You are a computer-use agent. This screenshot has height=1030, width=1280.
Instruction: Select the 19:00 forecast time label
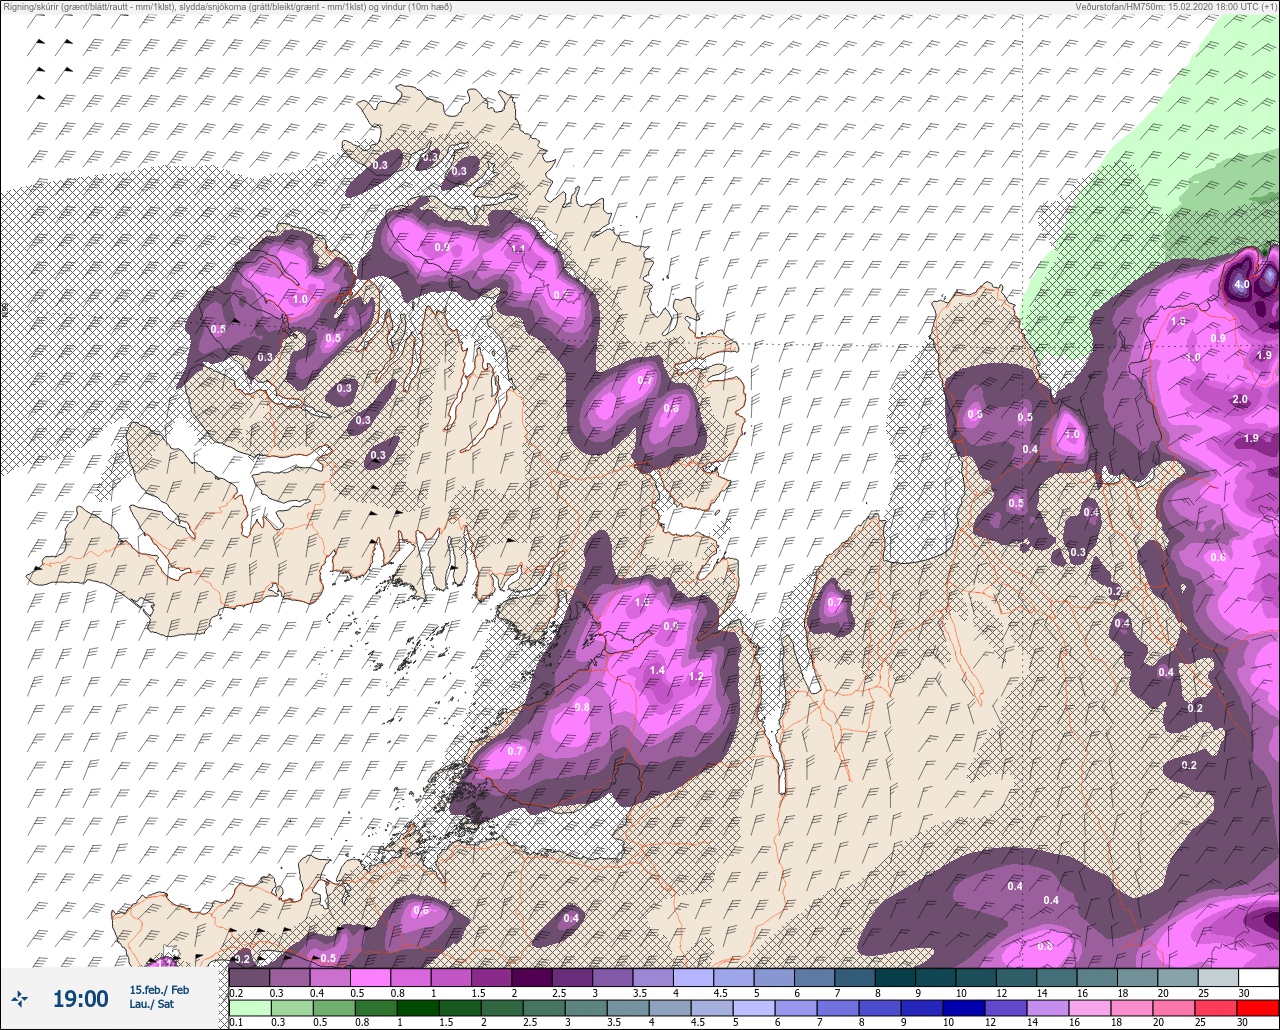point(80,998)
